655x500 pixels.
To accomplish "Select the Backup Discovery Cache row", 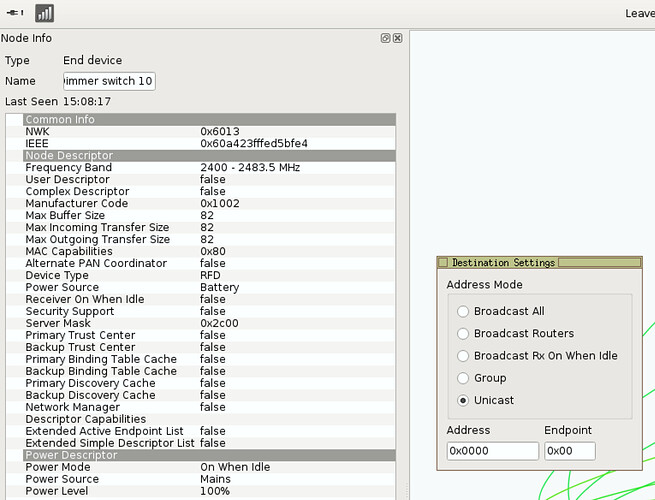I will tap(201, 395).
